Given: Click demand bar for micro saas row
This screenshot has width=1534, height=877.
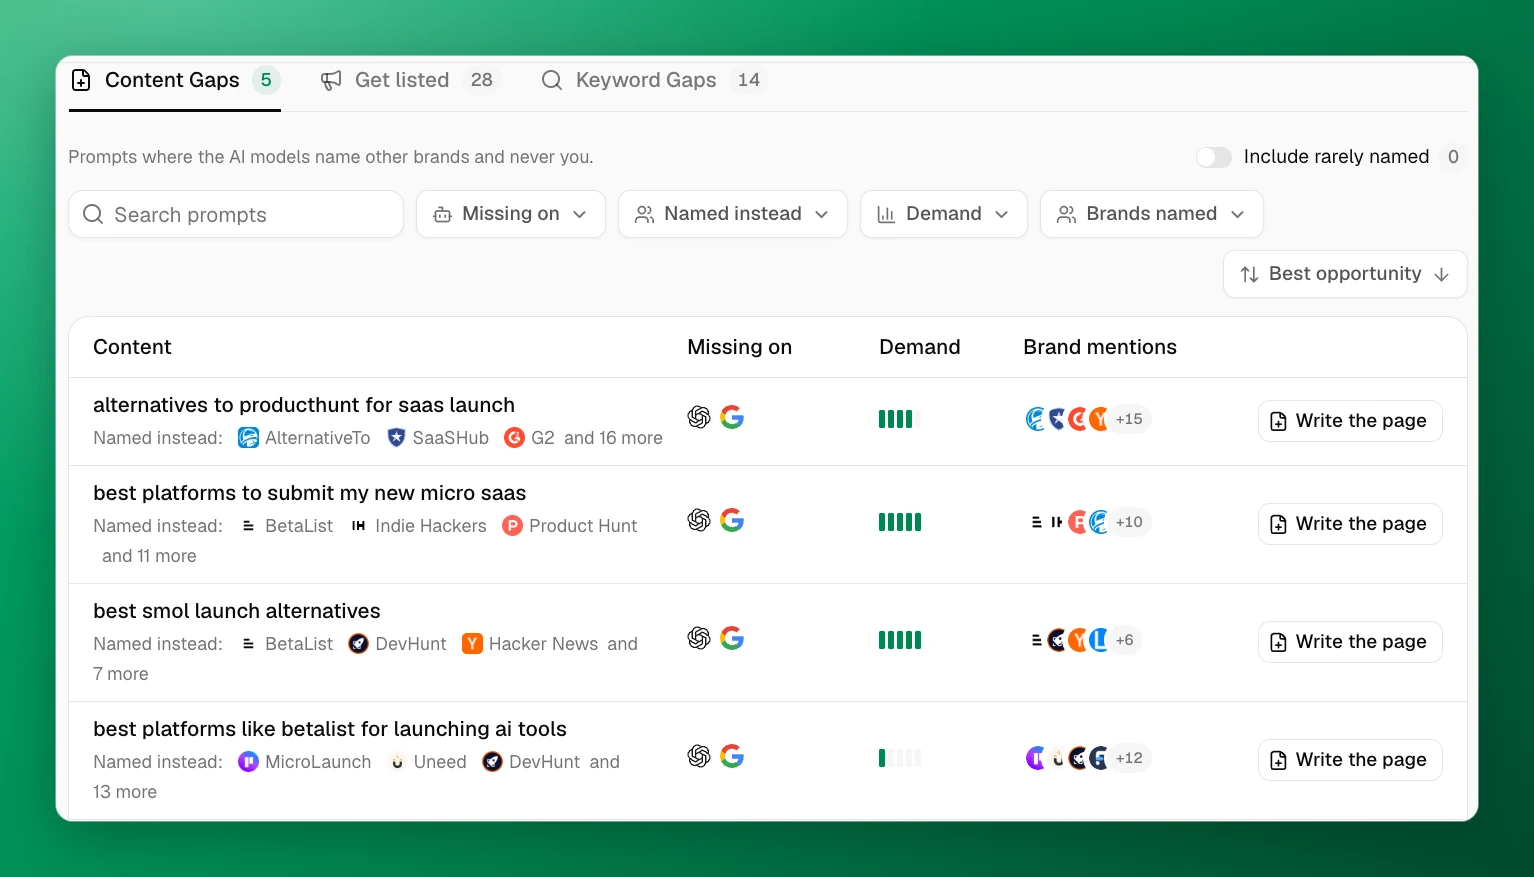Looking at the screenshot, I should 900,522.
